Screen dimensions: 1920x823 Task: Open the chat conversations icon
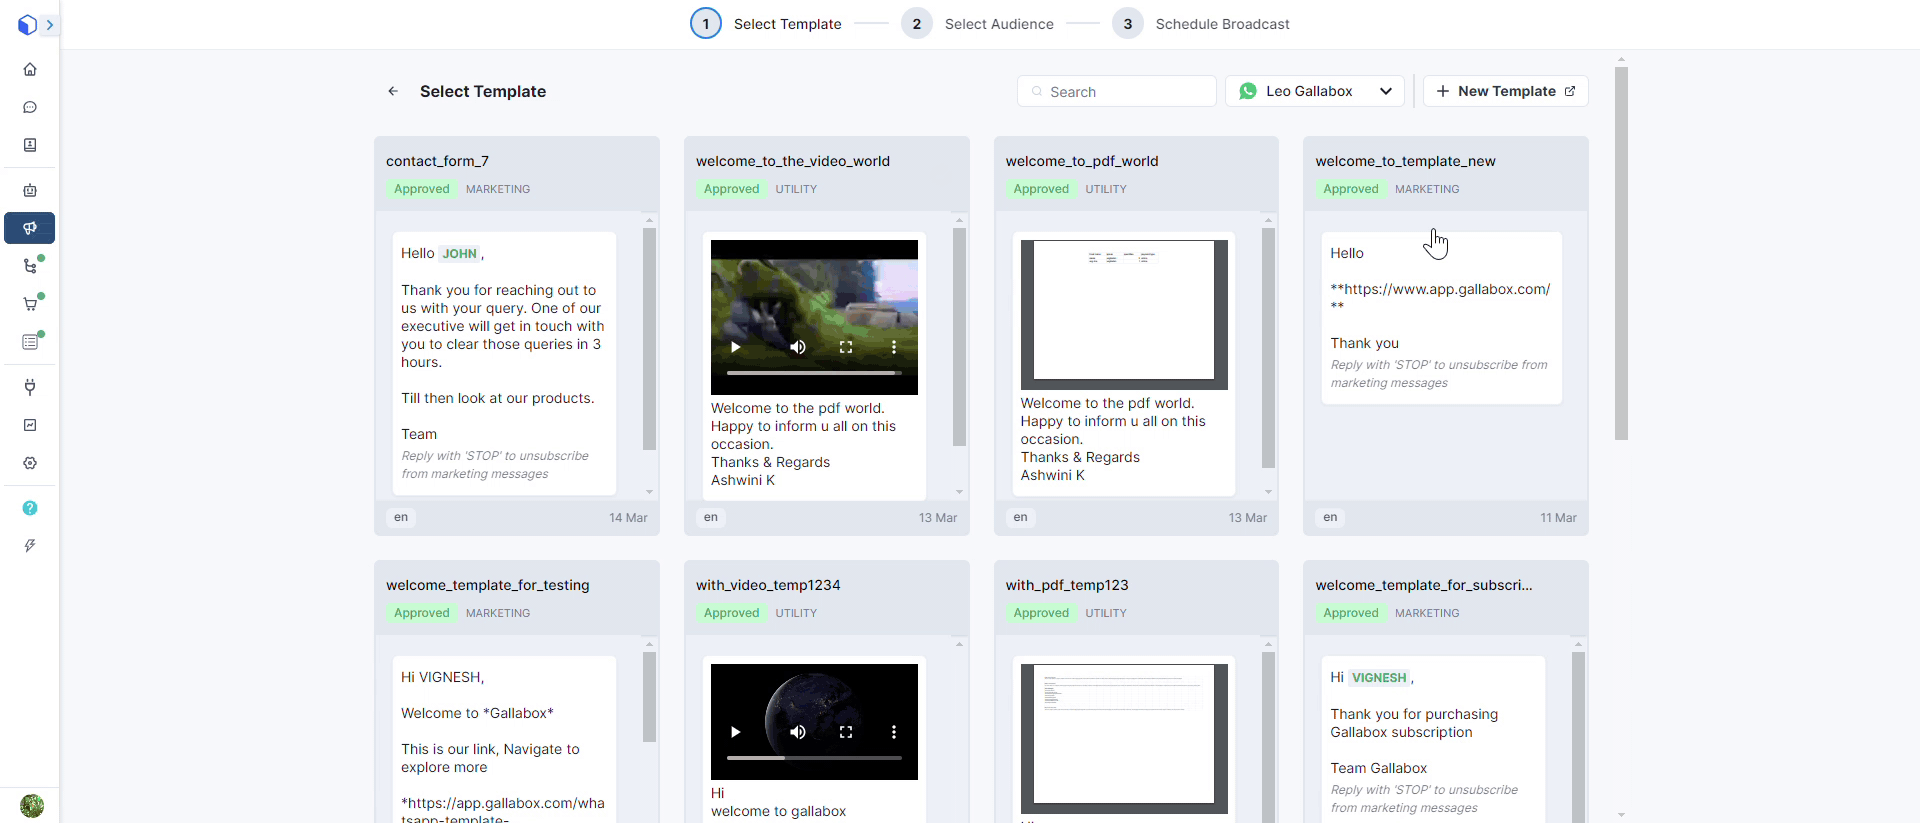(x=30, y=107)
